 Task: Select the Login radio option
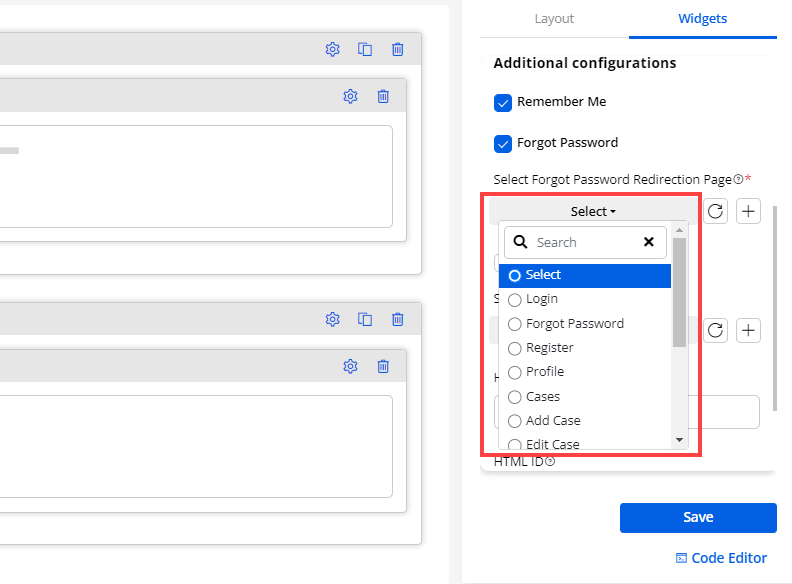click(x=515, y=299)
